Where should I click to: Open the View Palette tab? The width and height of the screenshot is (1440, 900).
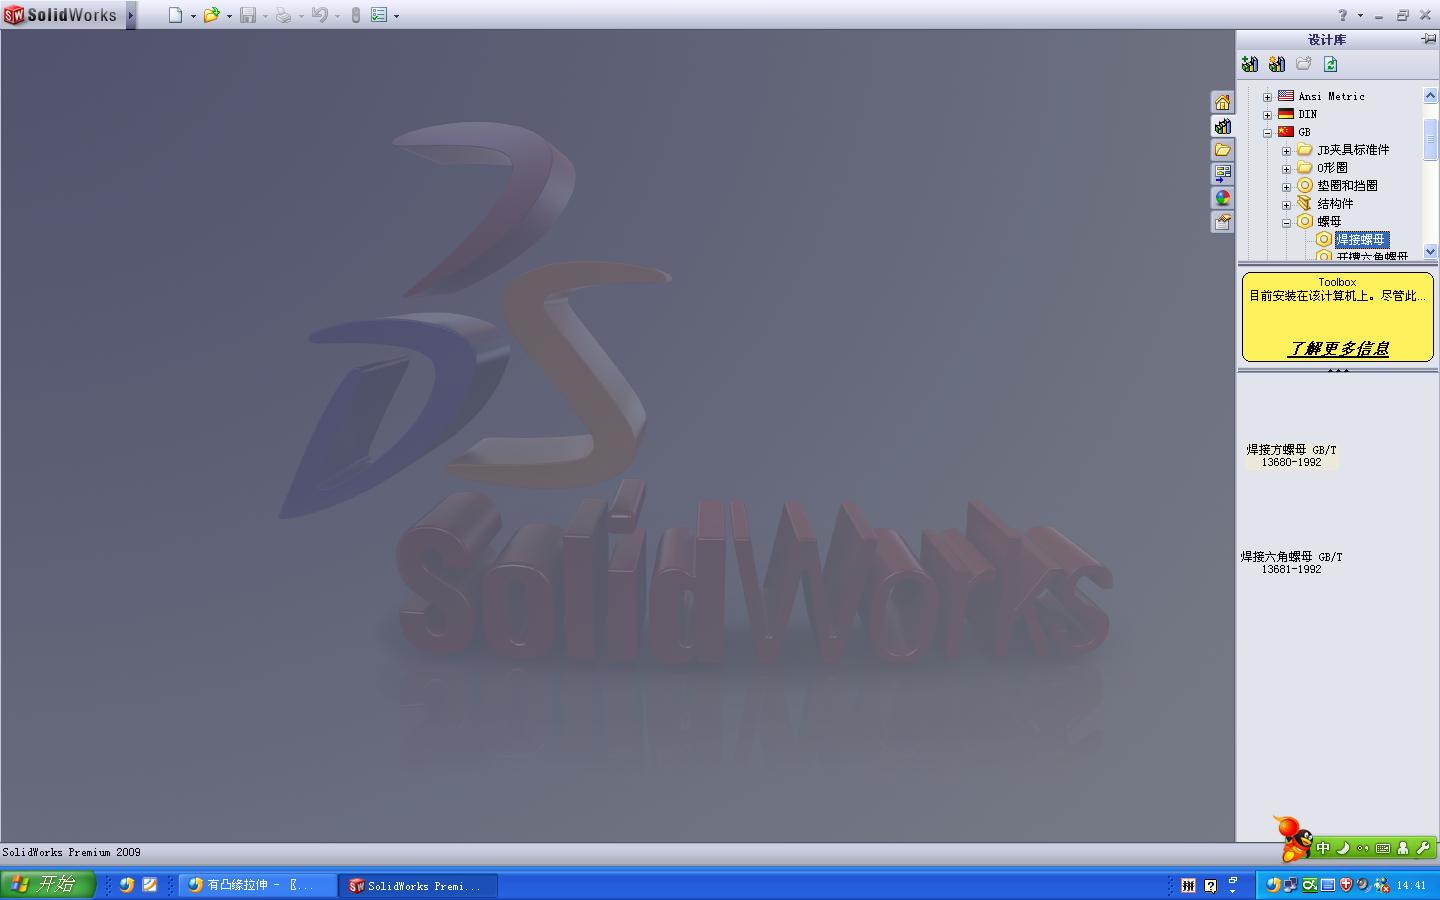pyautogui.click(x=1222, y=174)
